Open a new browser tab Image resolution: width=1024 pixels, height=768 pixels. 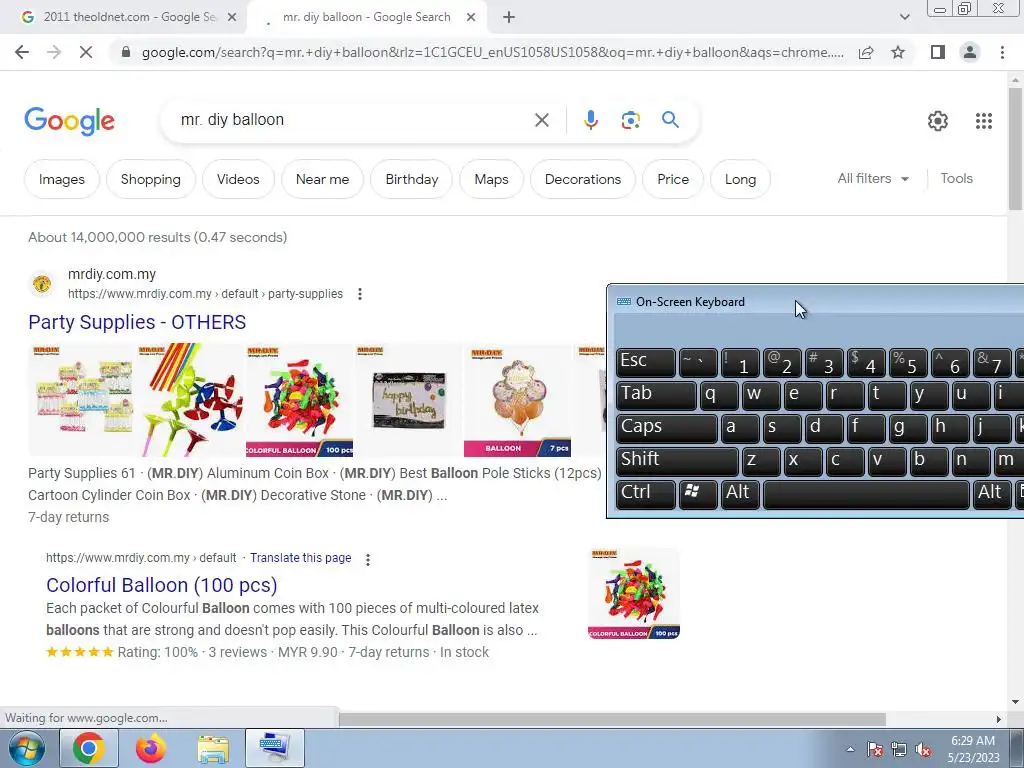point(509,17)
